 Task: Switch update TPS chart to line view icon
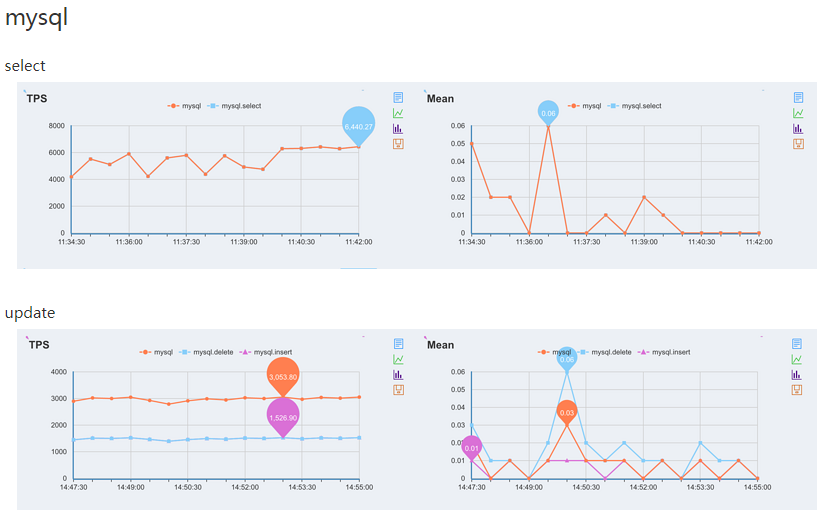(399, 359)
